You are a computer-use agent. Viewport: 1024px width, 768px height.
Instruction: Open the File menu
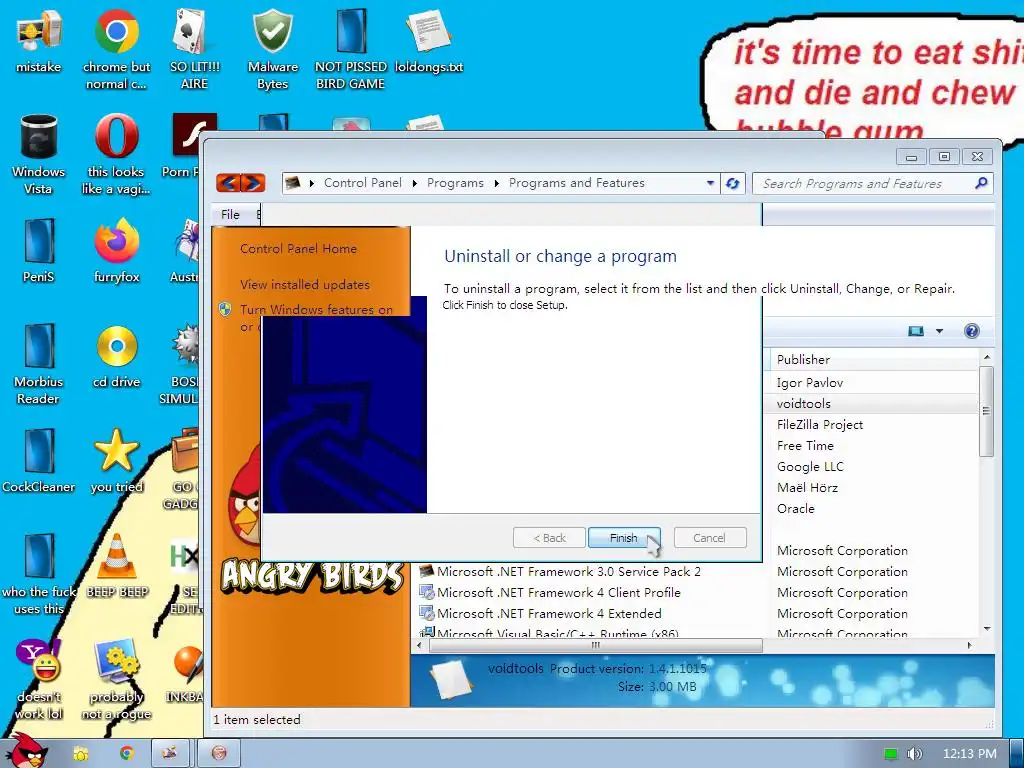click(230, 214)
